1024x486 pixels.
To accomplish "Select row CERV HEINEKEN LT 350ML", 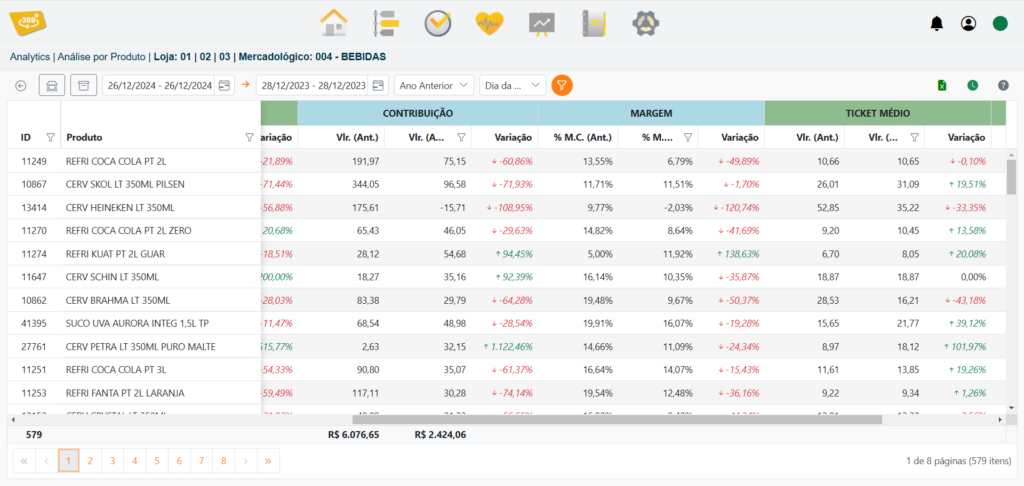I will pos(507,208).
